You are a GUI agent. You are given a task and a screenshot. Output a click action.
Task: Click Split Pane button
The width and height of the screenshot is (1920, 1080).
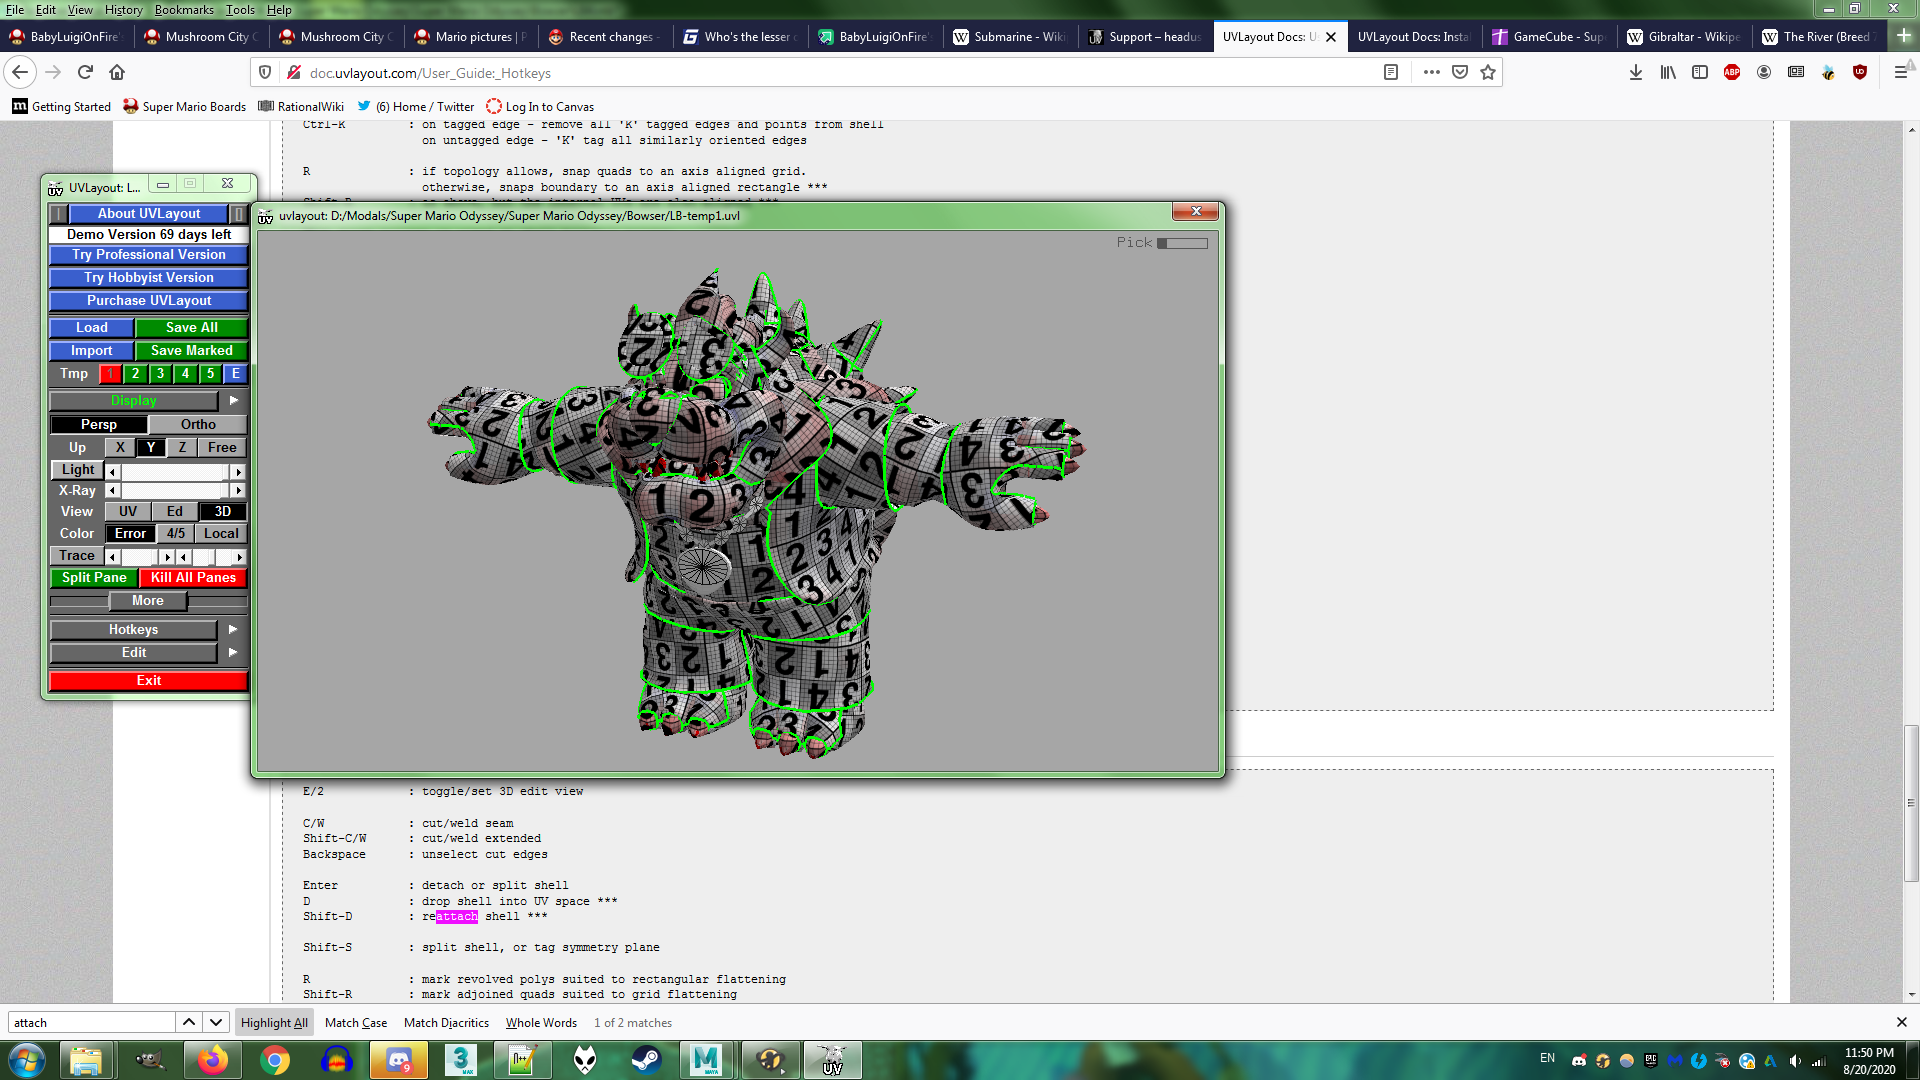click(94, 578)
